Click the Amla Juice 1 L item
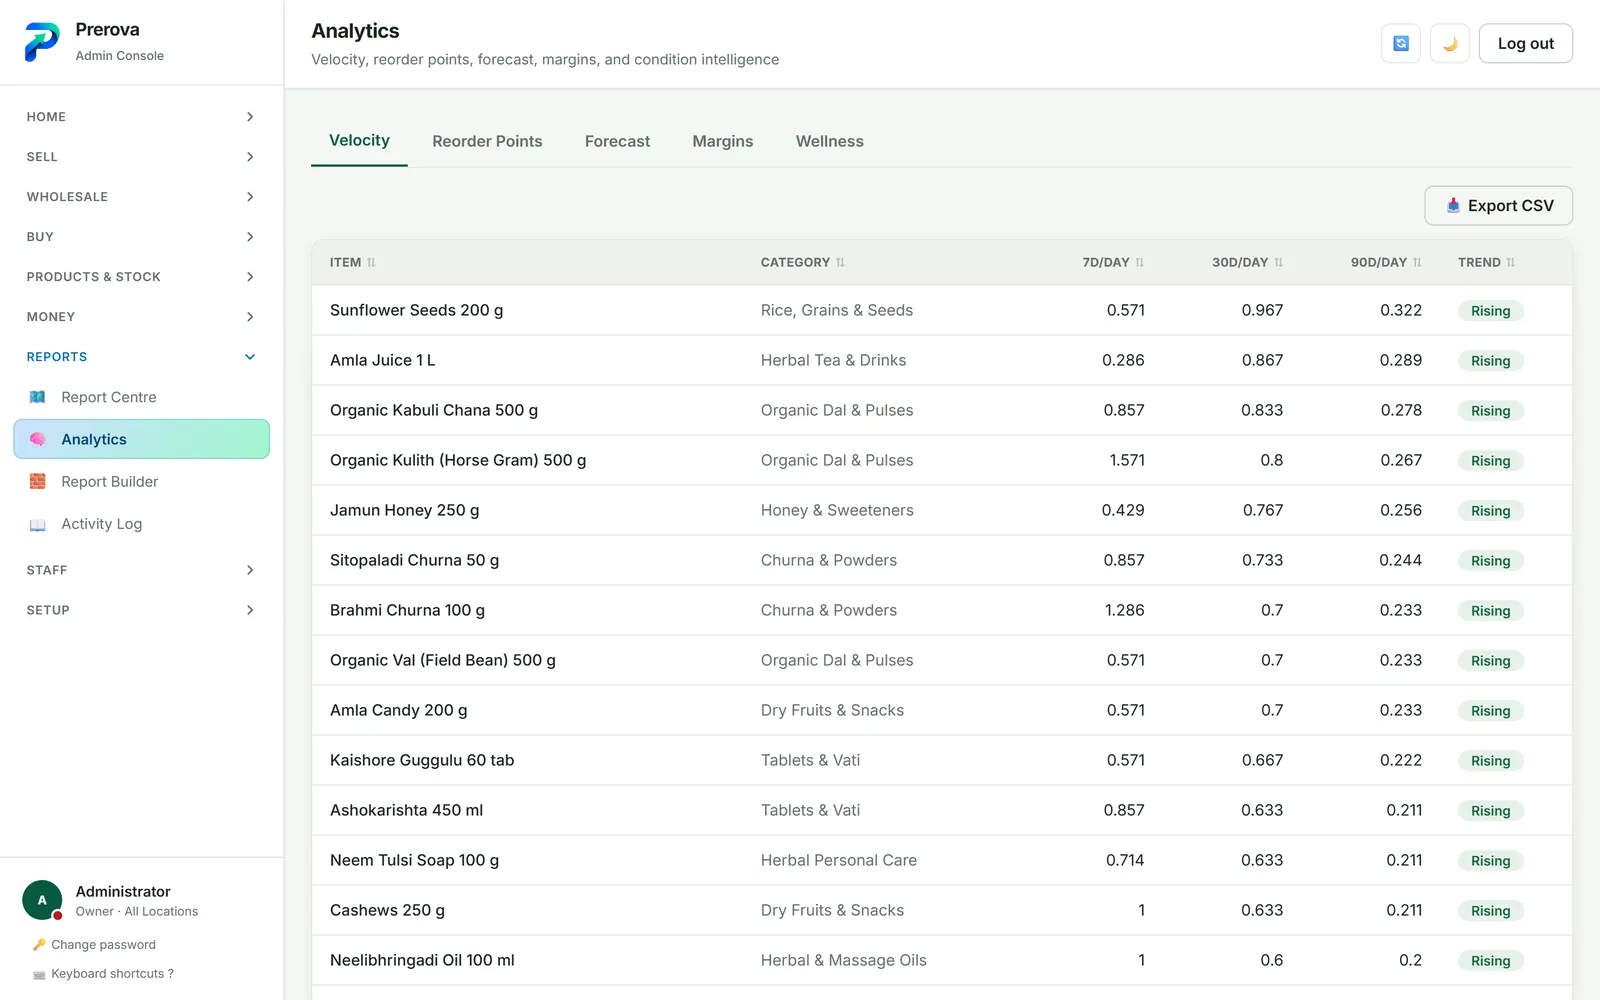The image size is (1600, 1000). [383, 360]
